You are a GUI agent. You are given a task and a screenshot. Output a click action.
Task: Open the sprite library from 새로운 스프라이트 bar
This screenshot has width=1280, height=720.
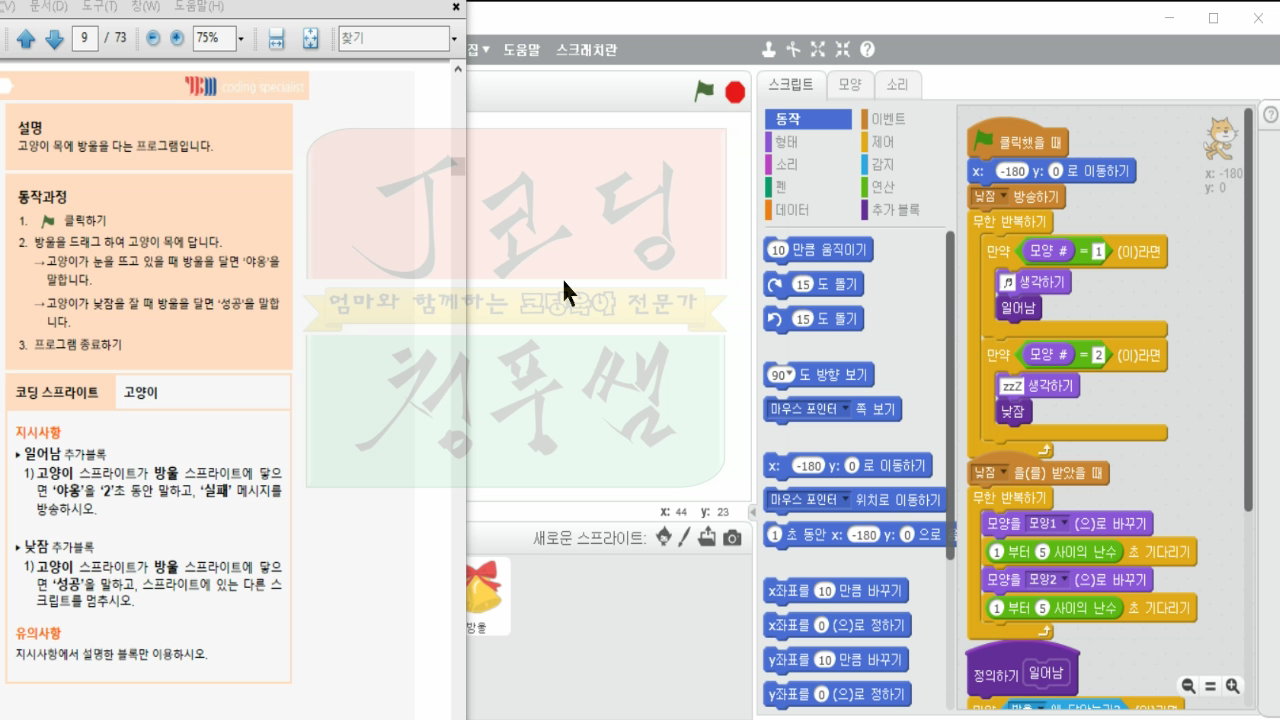click(x=664, y=537)
